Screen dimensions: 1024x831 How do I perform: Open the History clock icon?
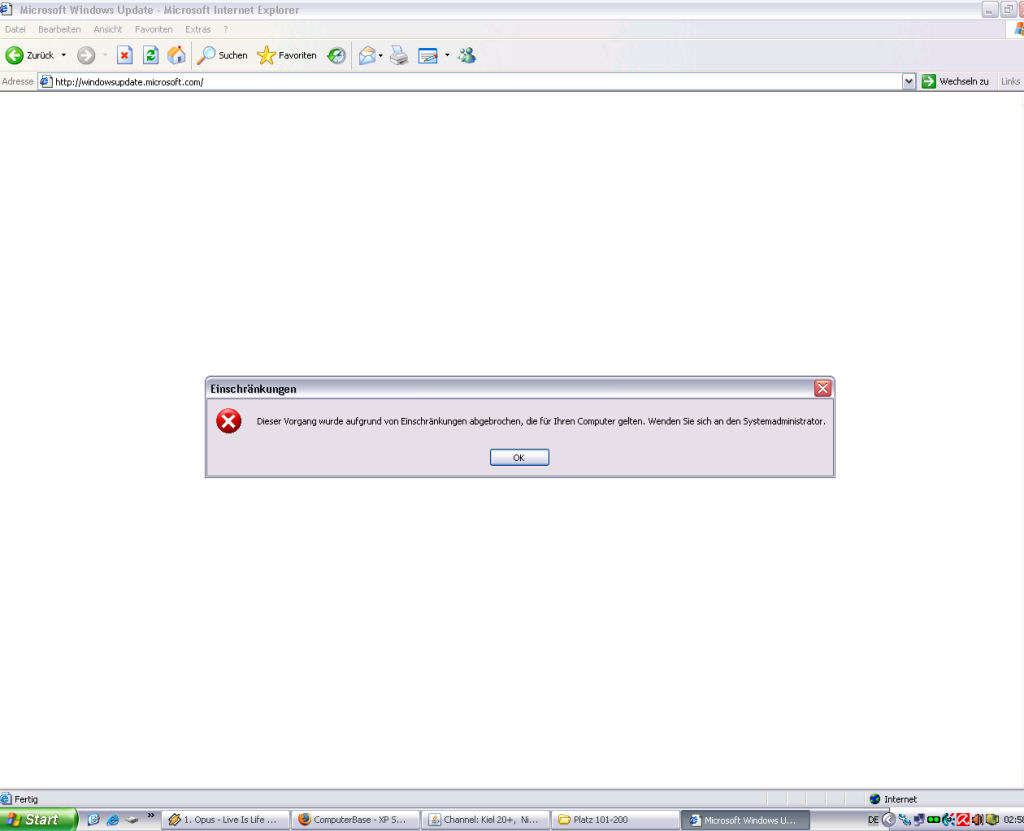(x=336, y=56)
